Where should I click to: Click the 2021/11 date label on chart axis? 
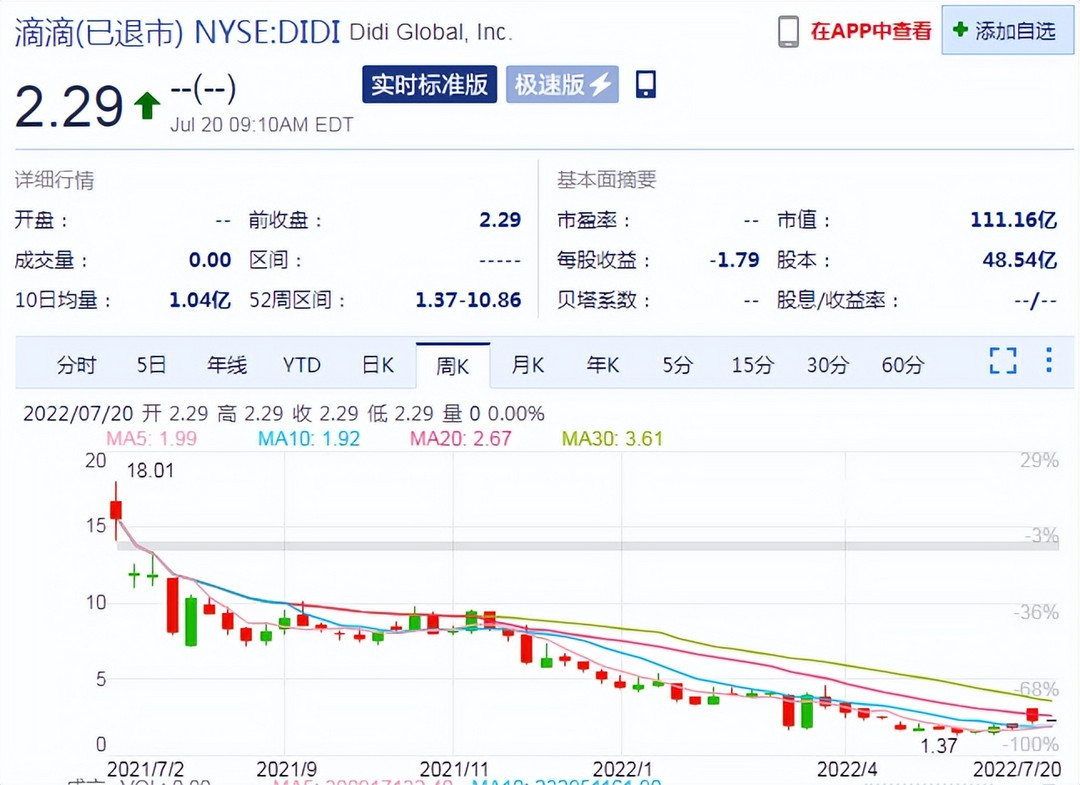[x=454, y=768]
